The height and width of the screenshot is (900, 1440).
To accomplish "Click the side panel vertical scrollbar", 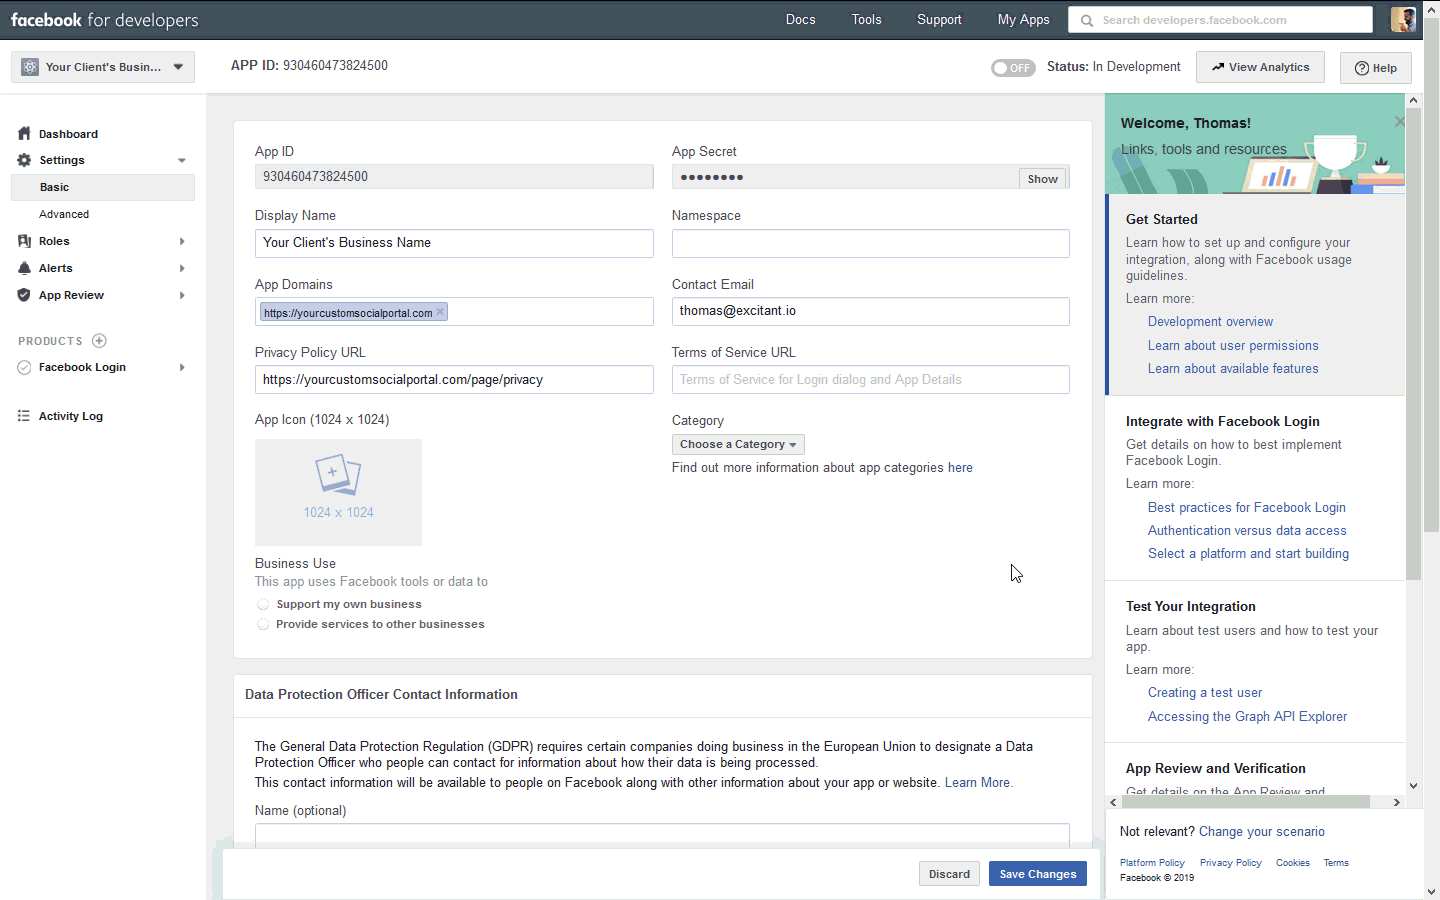I will tap(1413, 343).
